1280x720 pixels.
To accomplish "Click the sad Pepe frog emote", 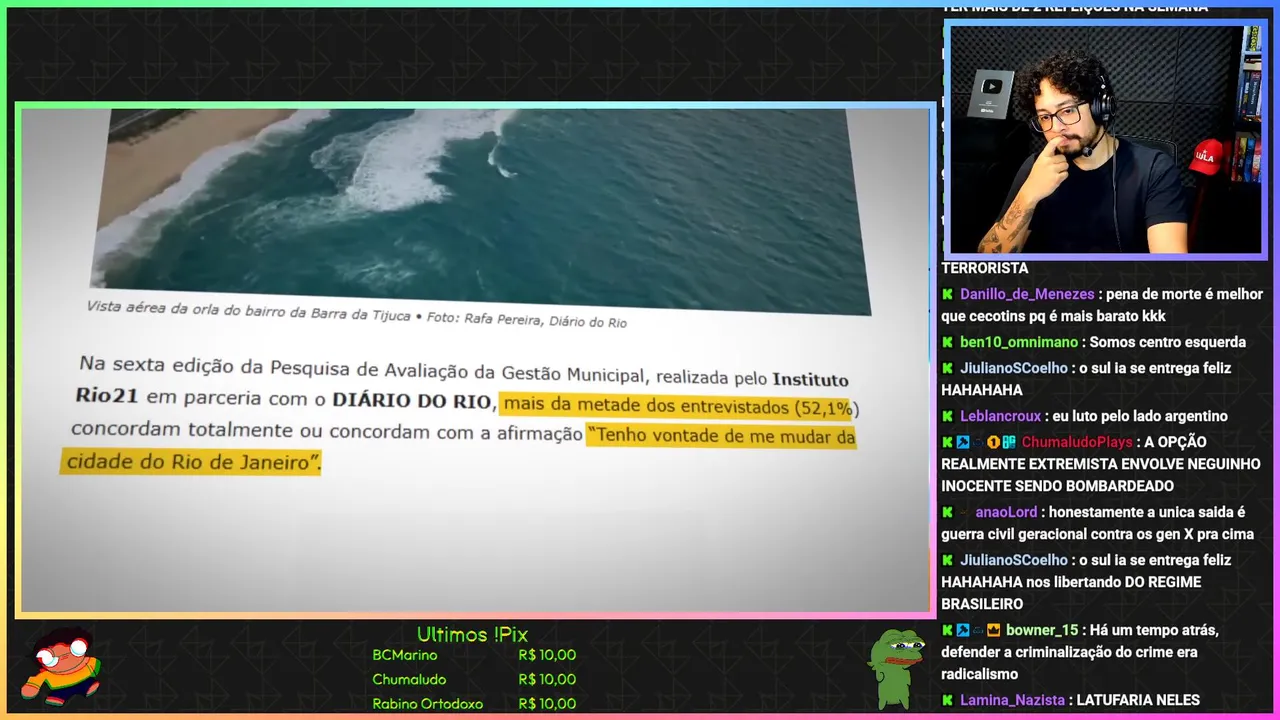I will tap(895, 669).
